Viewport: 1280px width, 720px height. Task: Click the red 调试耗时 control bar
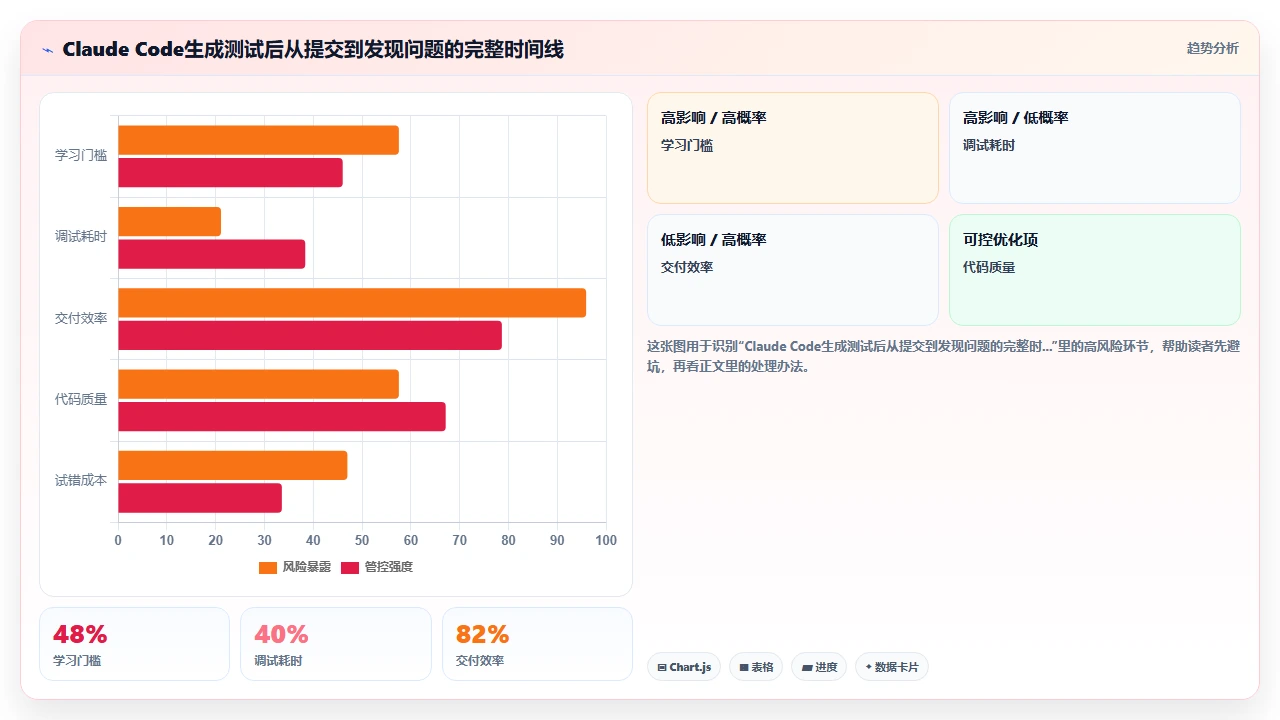211,254
